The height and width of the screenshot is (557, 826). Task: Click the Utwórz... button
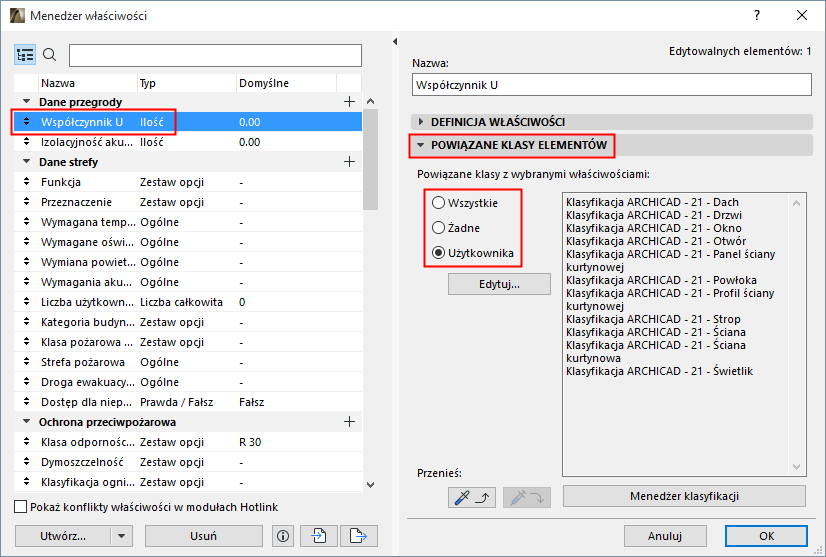pos(63,536)
